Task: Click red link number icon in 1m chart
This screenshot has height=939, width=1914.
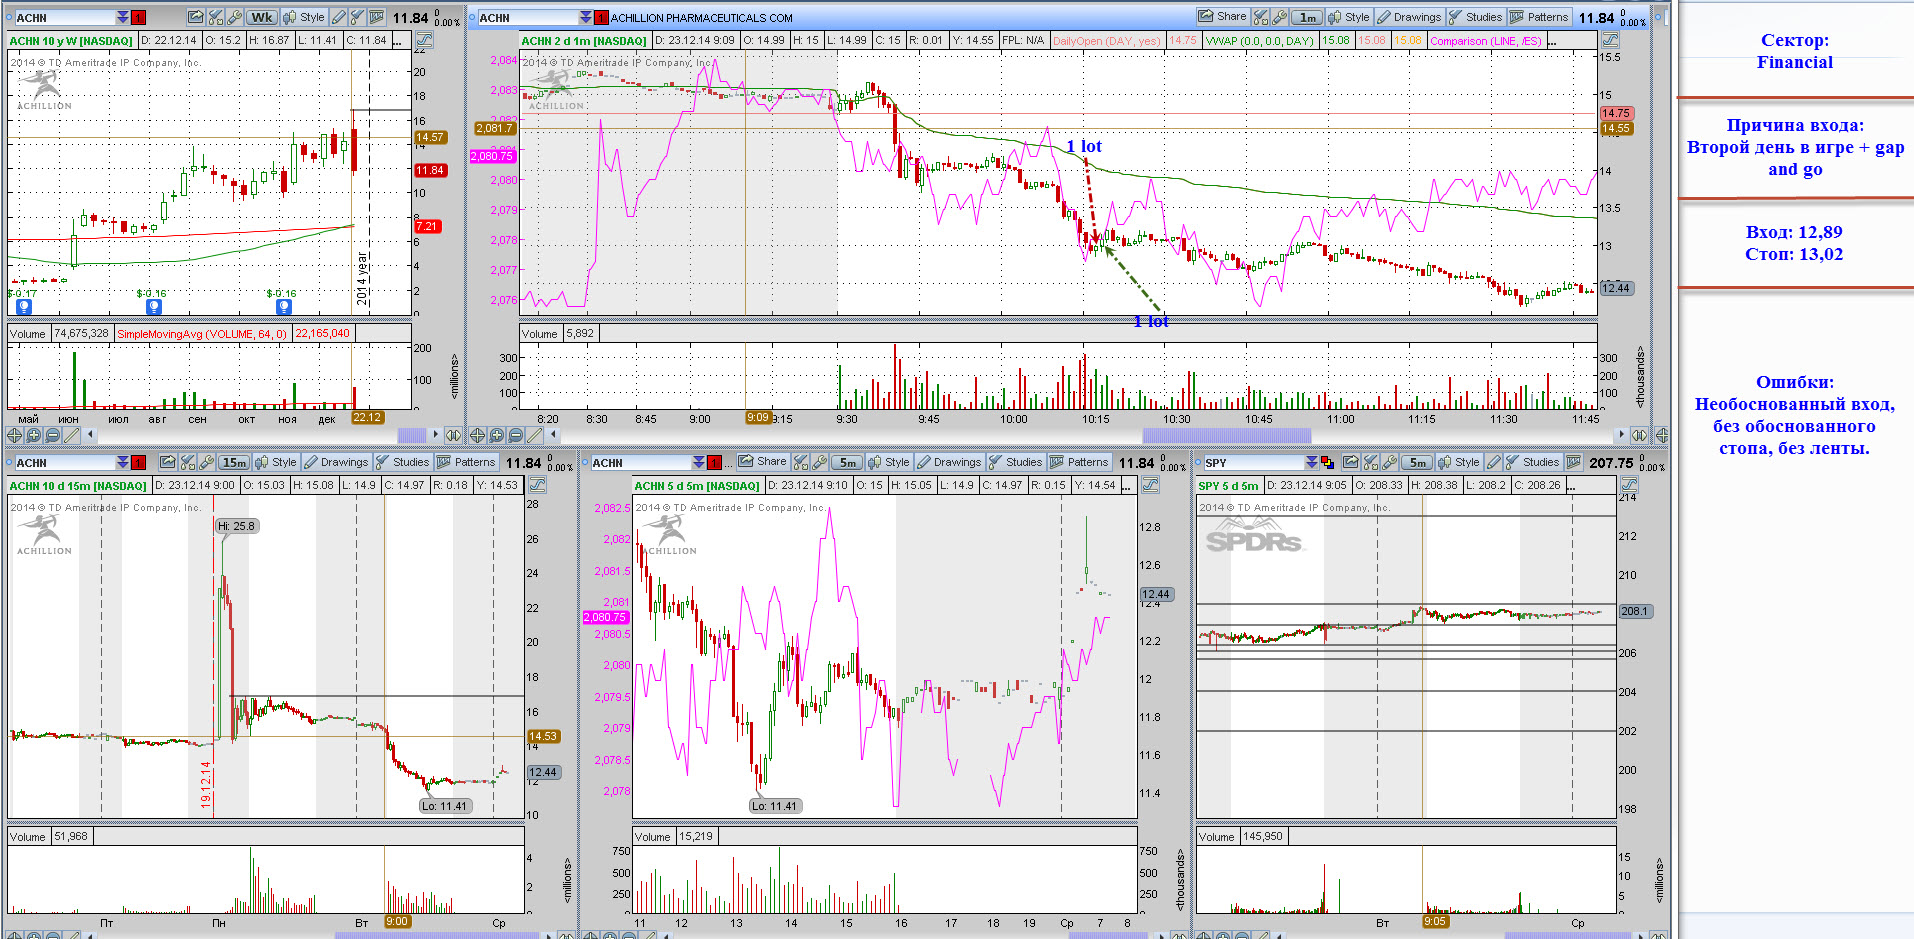Action: [601, 17]
